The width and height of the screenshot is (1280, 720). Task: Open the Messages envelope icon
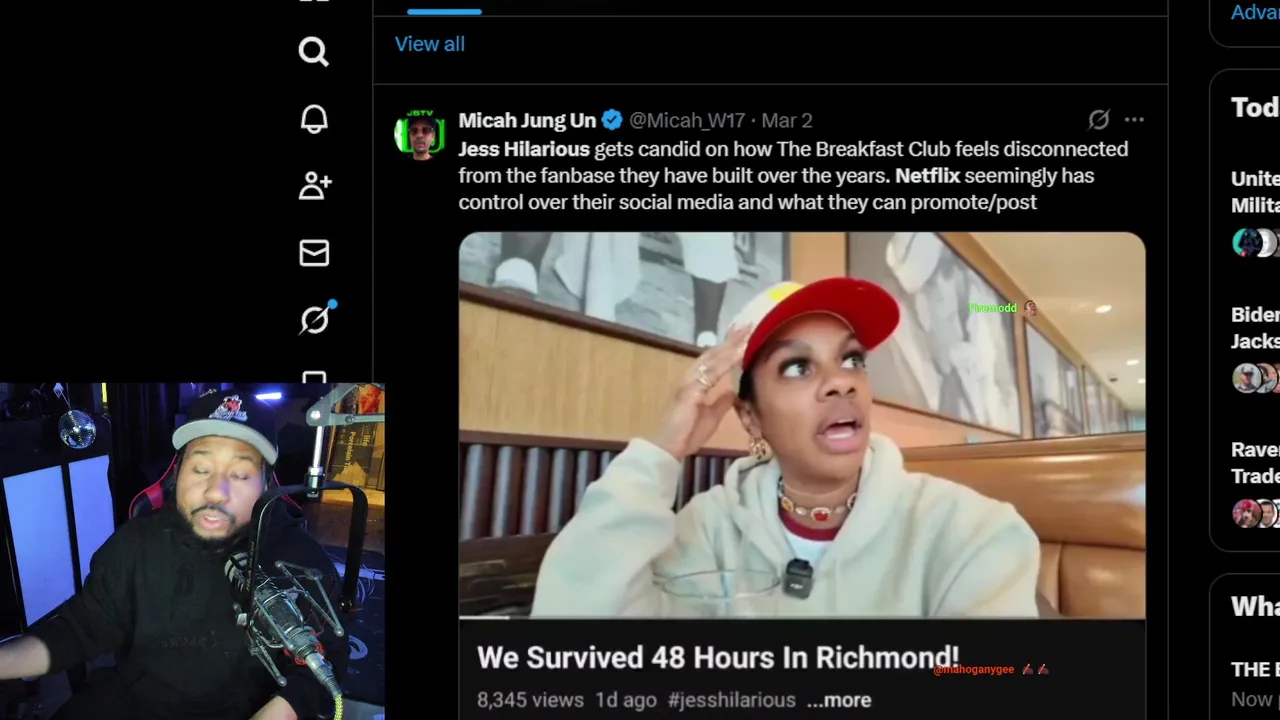pyautogui.click(x=314, y=253)
